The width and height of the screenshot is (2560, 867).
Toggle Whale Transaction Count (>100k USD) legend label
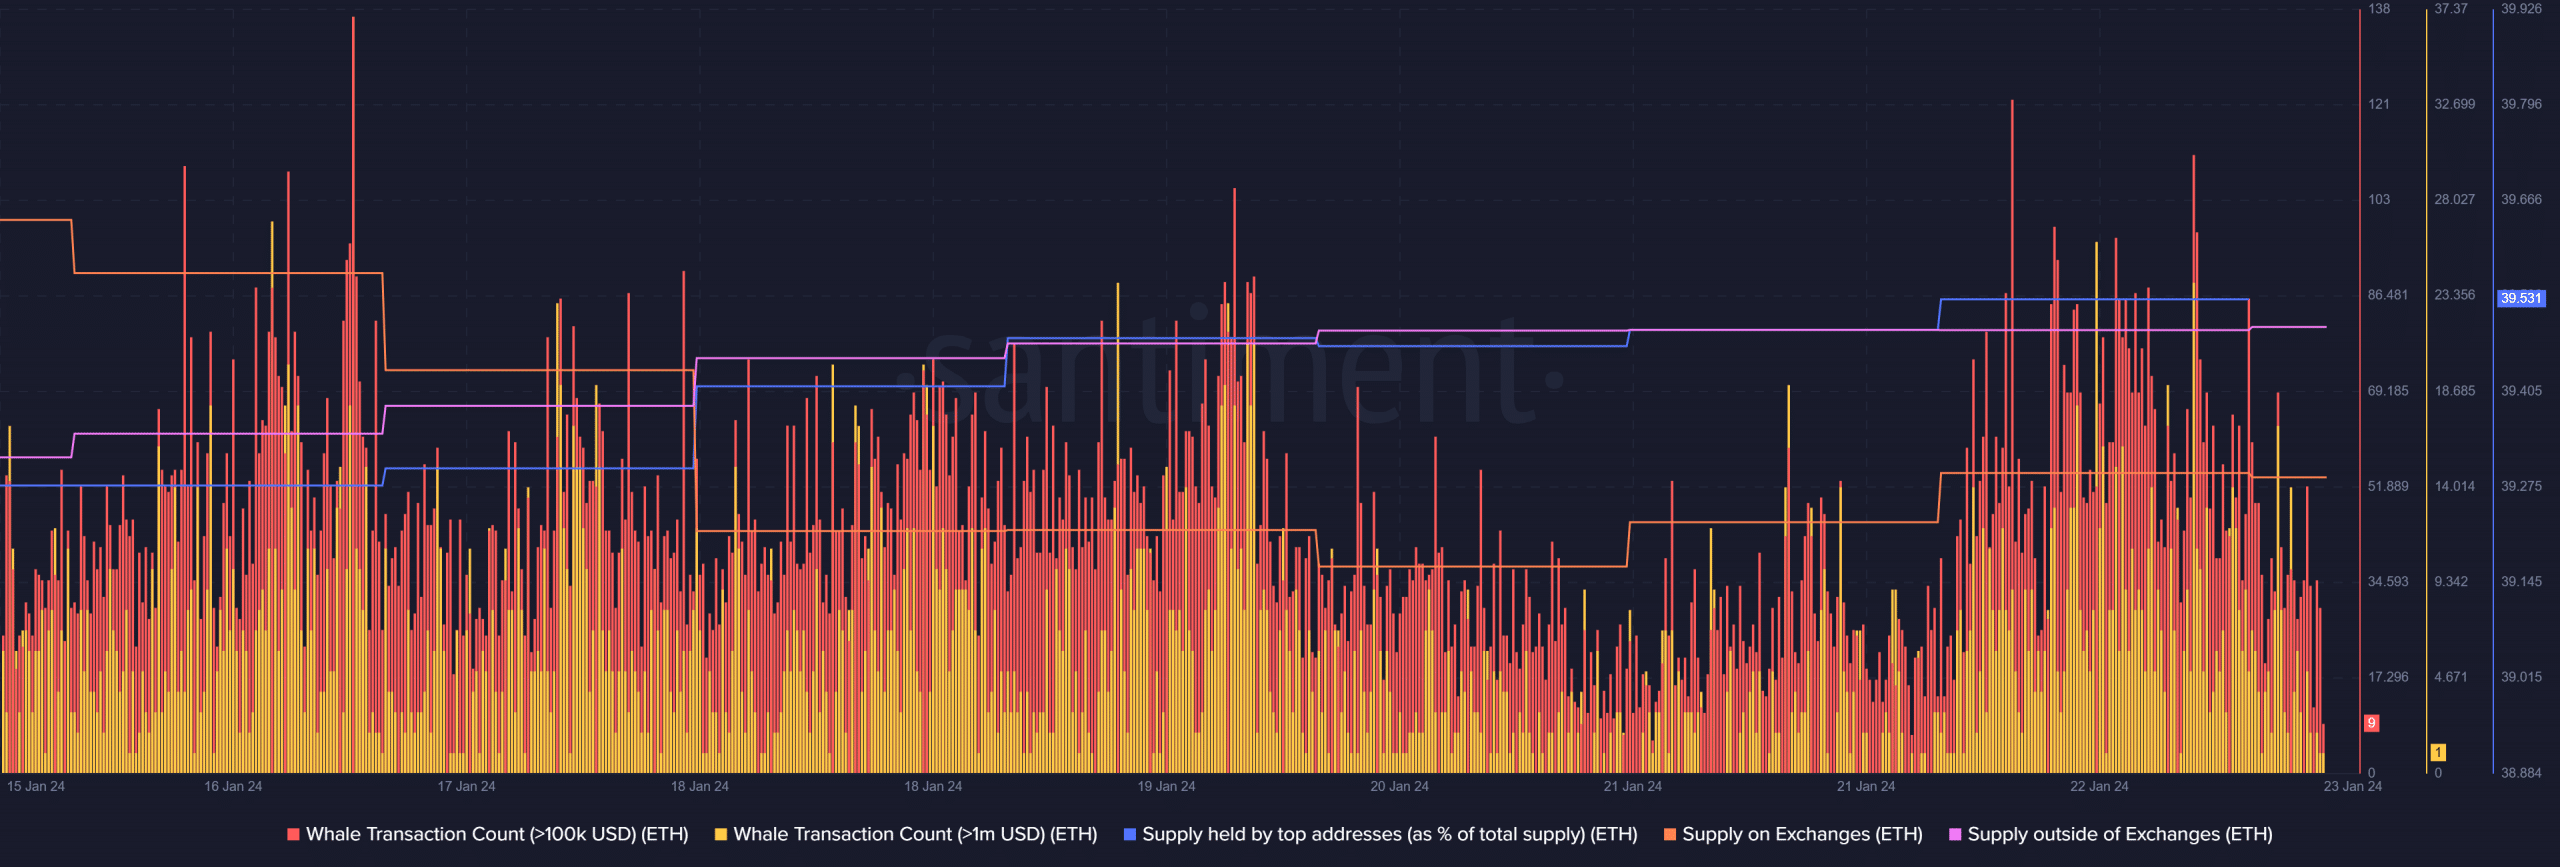pyautogui.click(x=497, y=834)
